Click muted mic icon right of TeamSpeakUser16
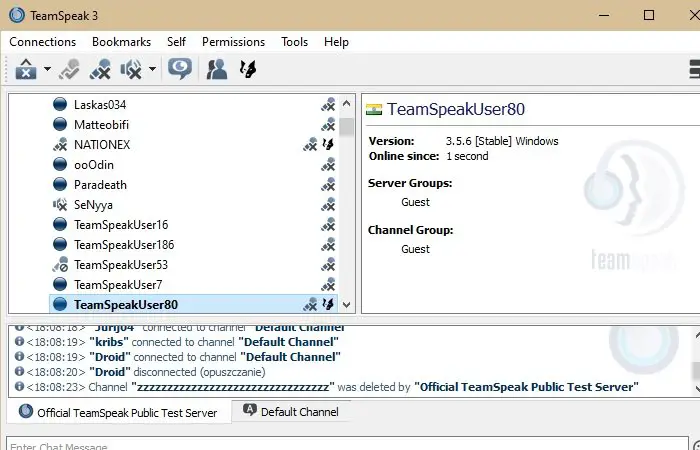 click(328, 225)
